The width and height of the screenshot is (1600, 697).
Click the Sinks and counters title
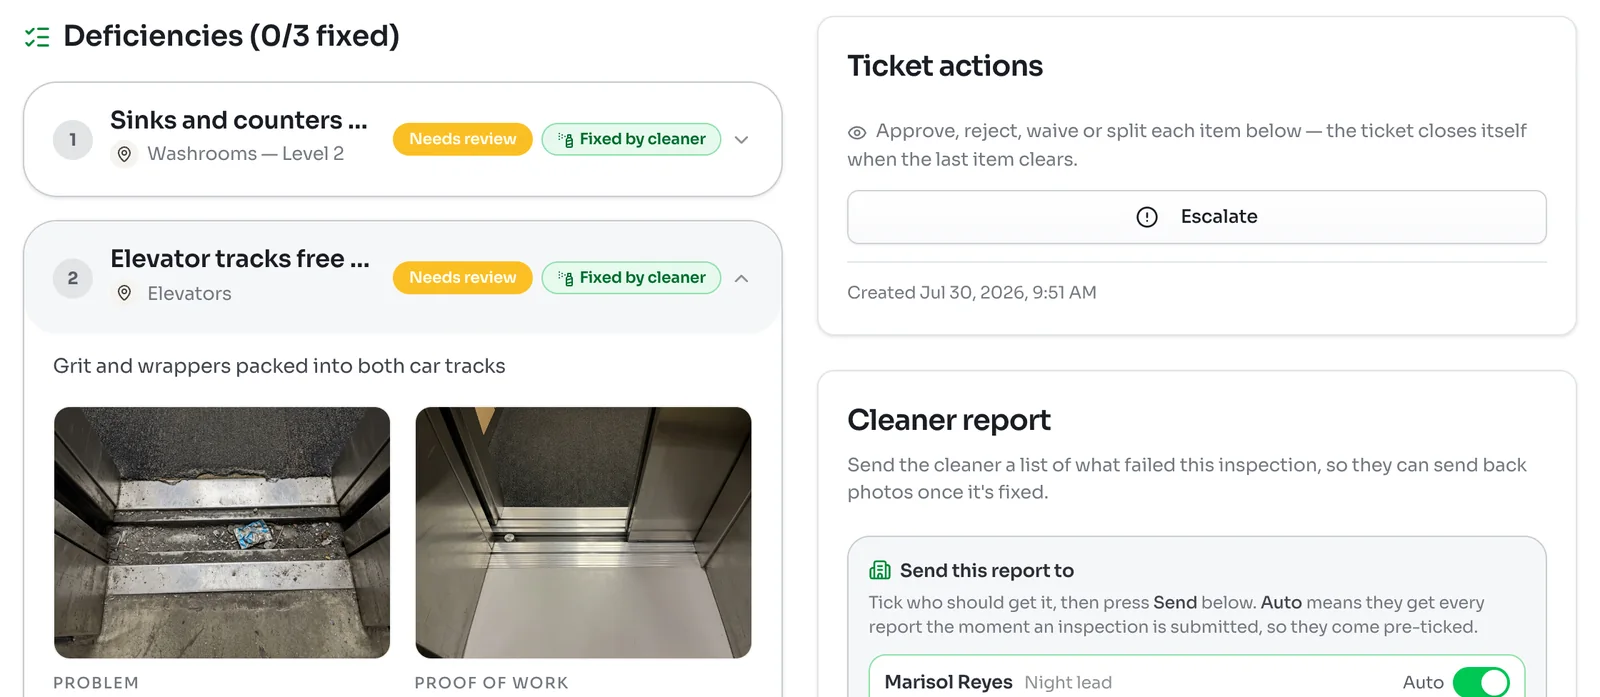pyautogui.click(x=239, y=120)
